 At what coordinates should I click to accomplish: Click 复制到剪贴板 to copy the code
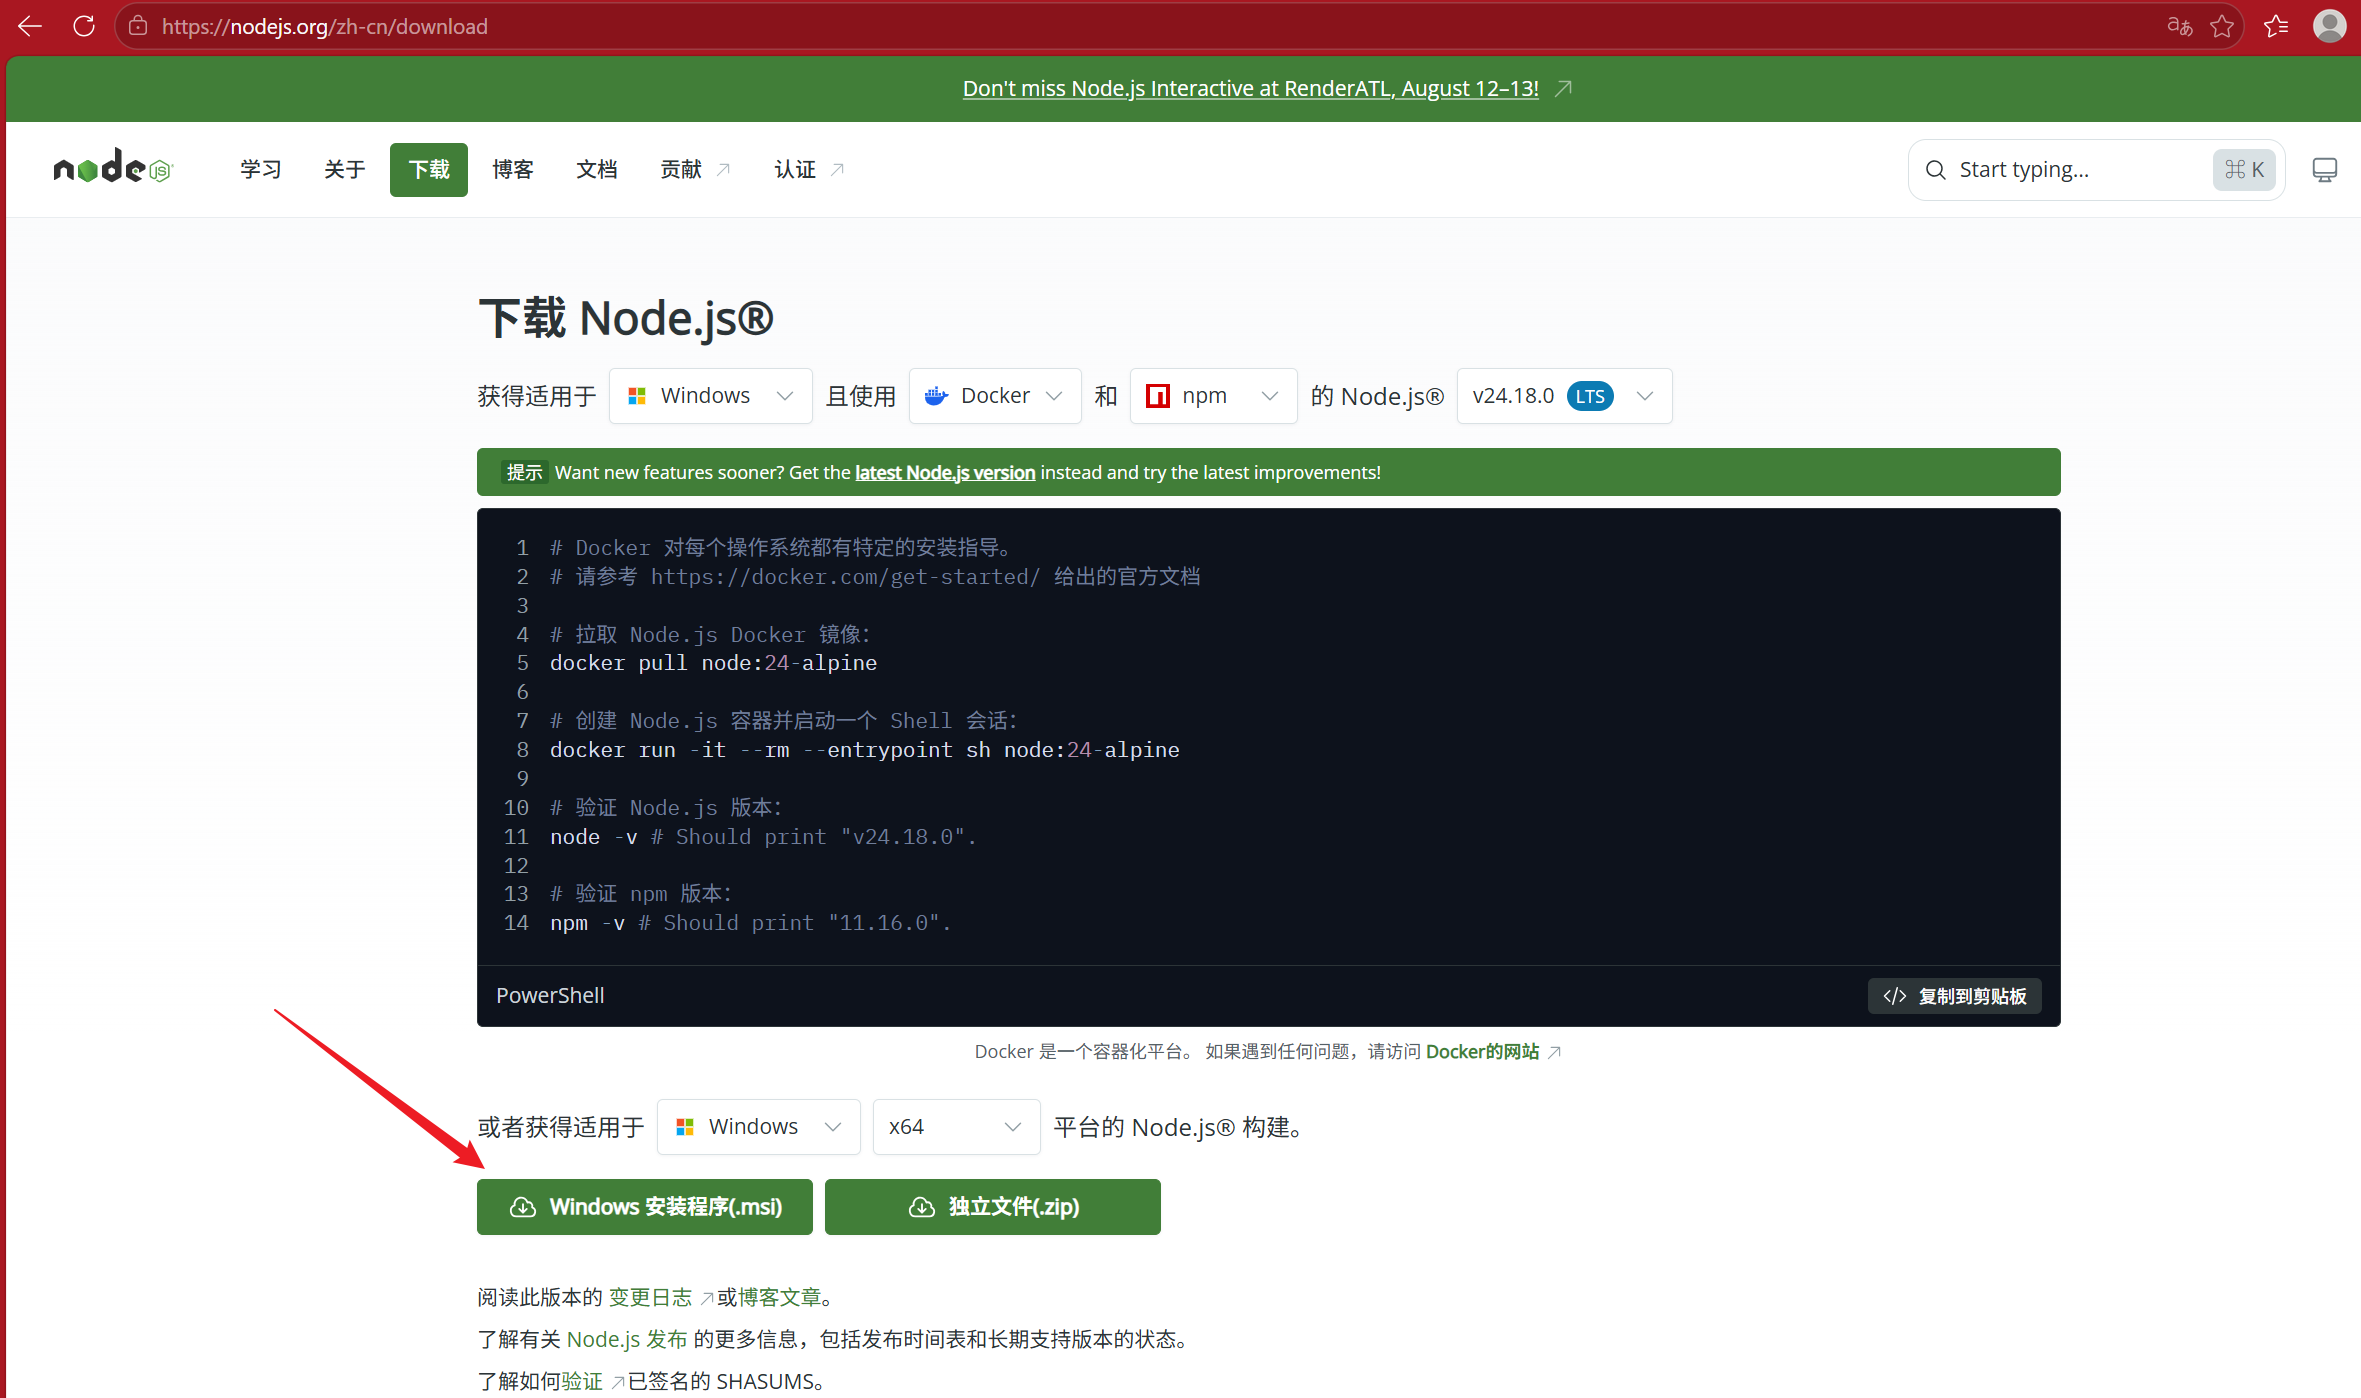pos(1955,996)
